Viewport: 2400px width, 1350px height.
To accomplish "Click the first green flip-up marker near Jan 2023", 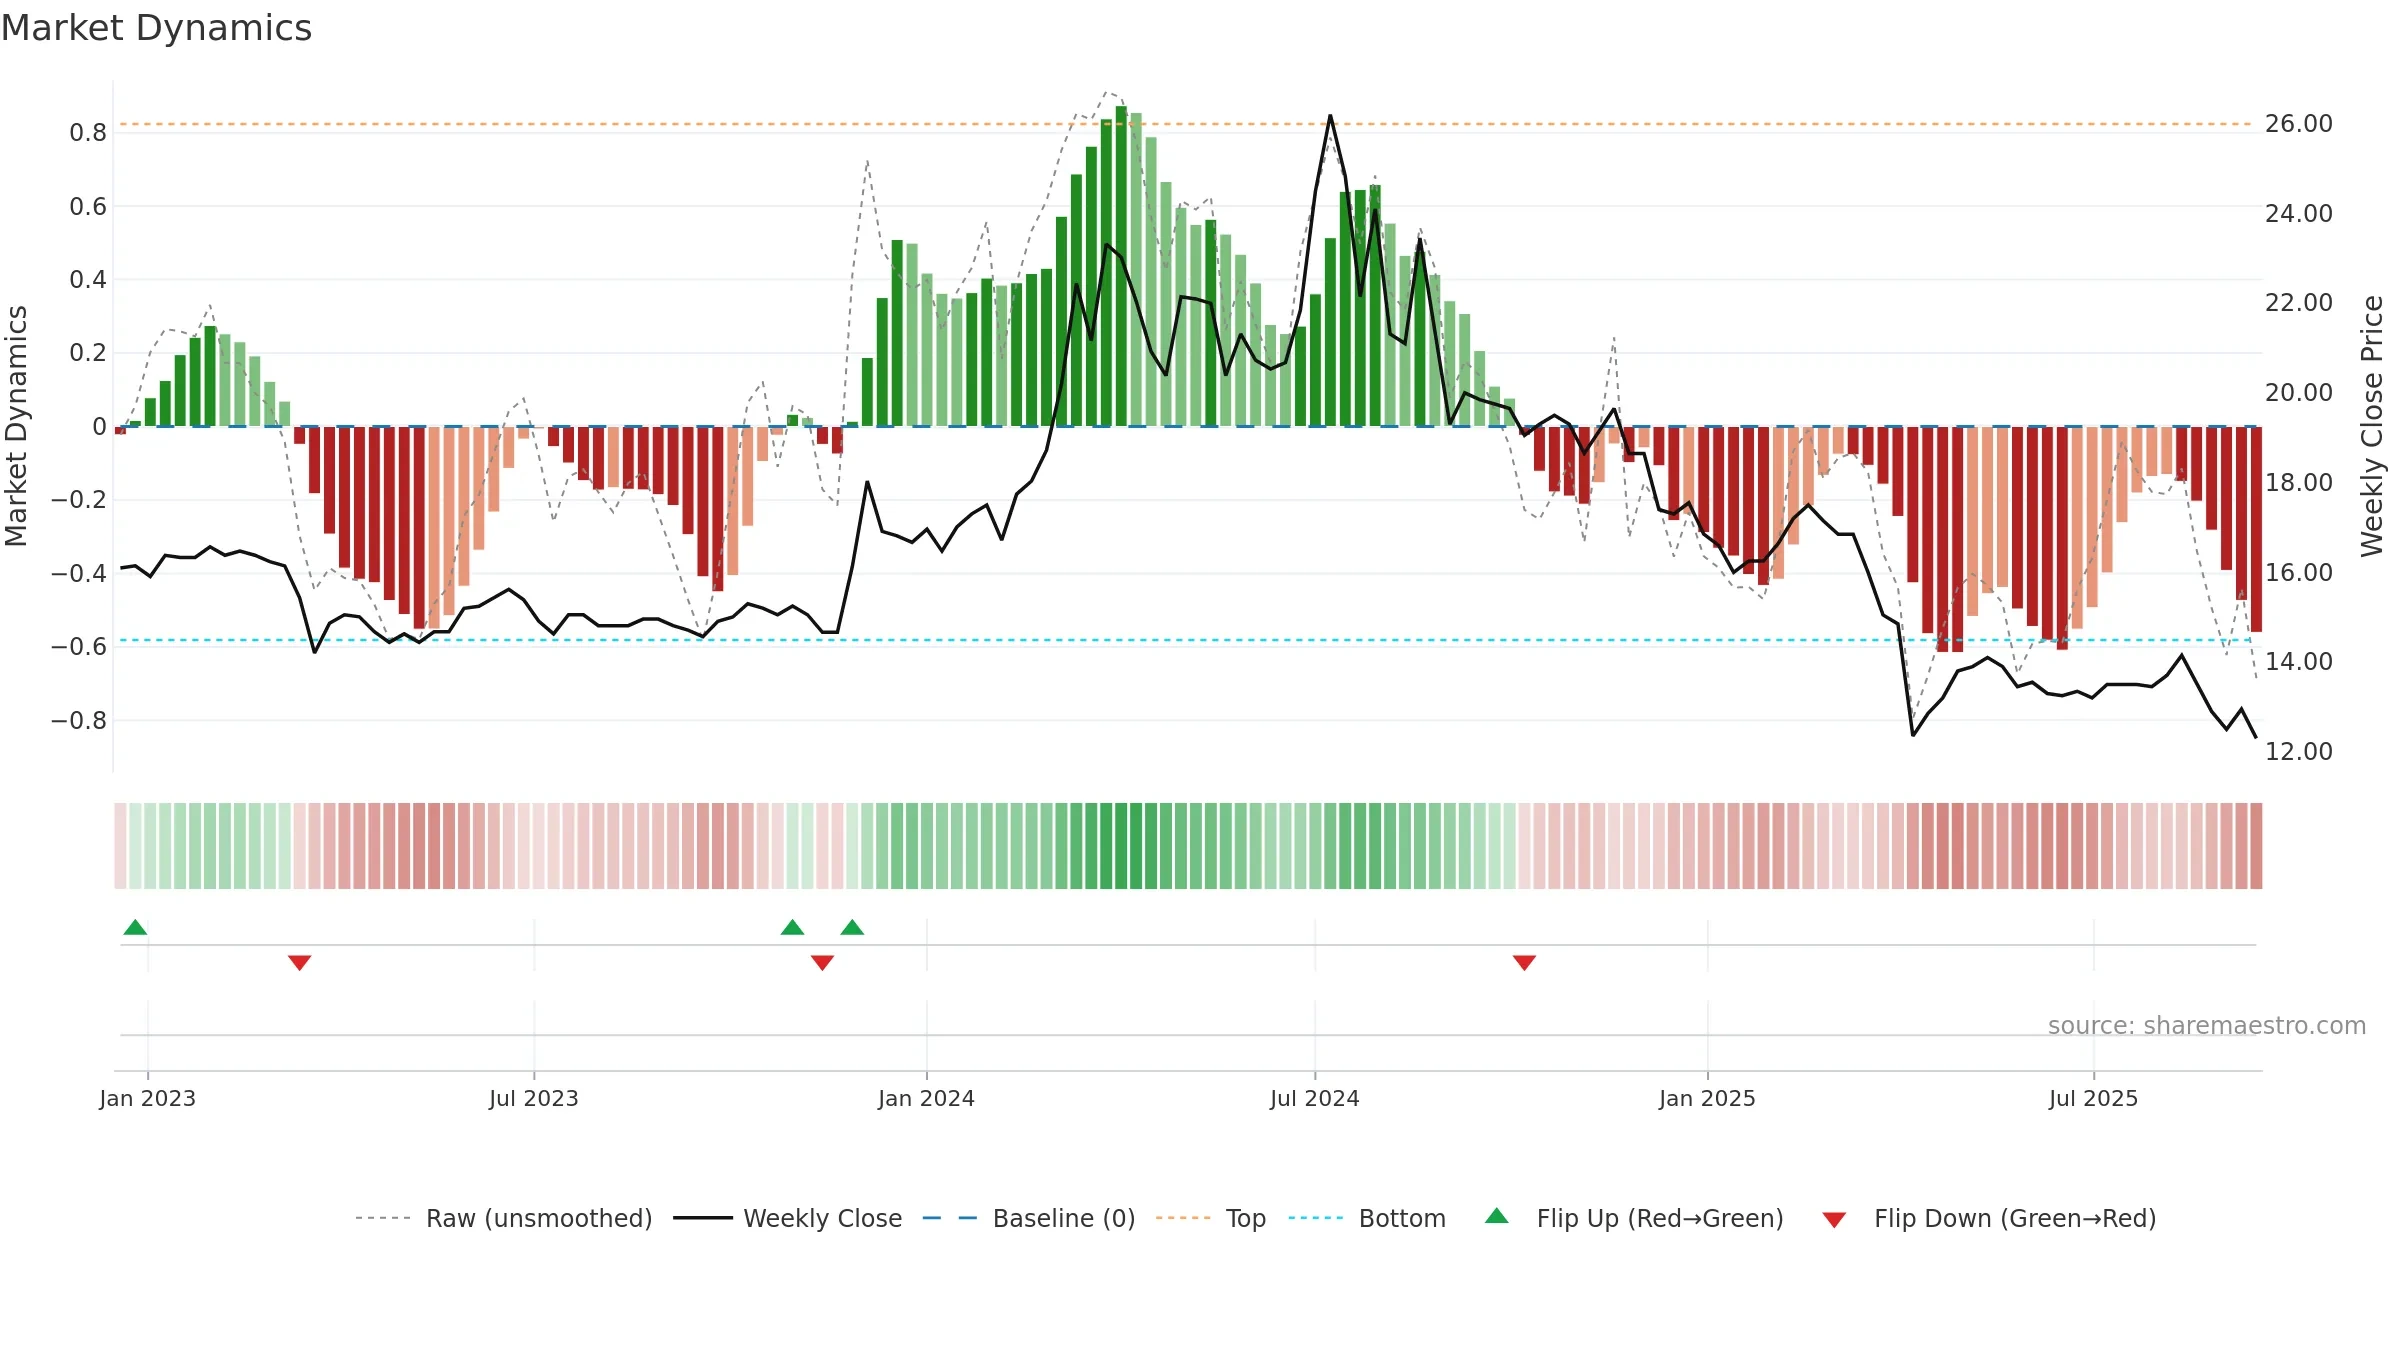I will 135,927.
